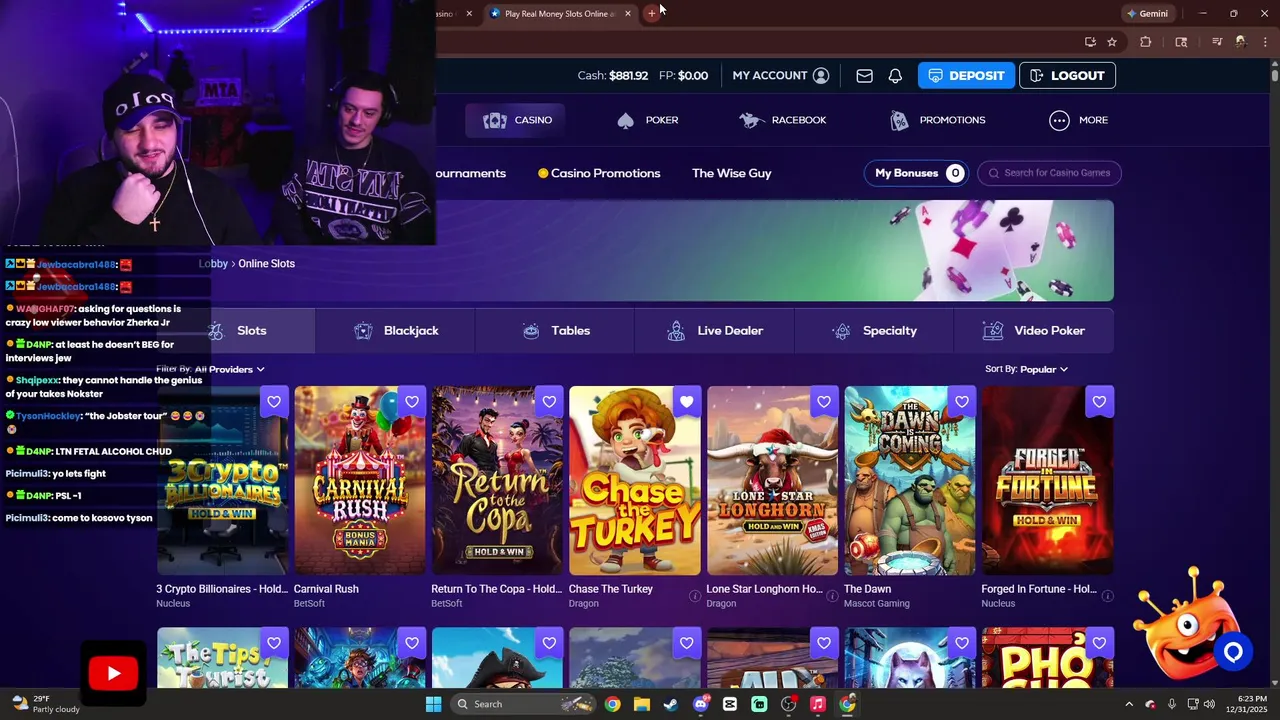Open the Casino navigation item
Screen dimensions: 1280x720
tap(517, 120)
